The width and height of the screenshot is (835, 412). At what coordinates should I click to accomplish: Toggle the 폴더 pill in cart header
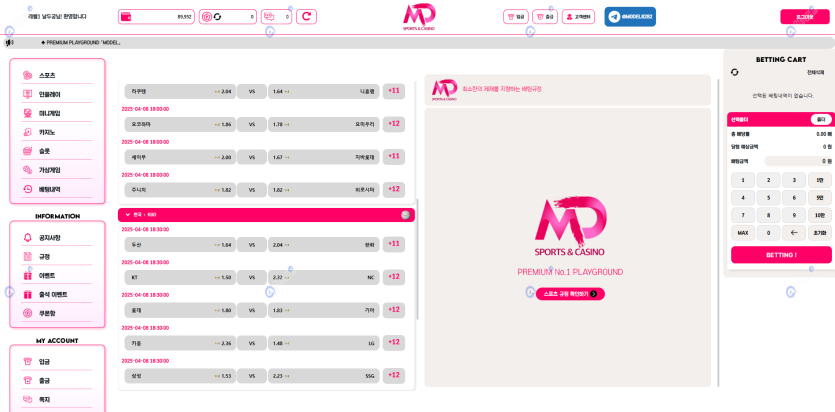pos(821,120)
